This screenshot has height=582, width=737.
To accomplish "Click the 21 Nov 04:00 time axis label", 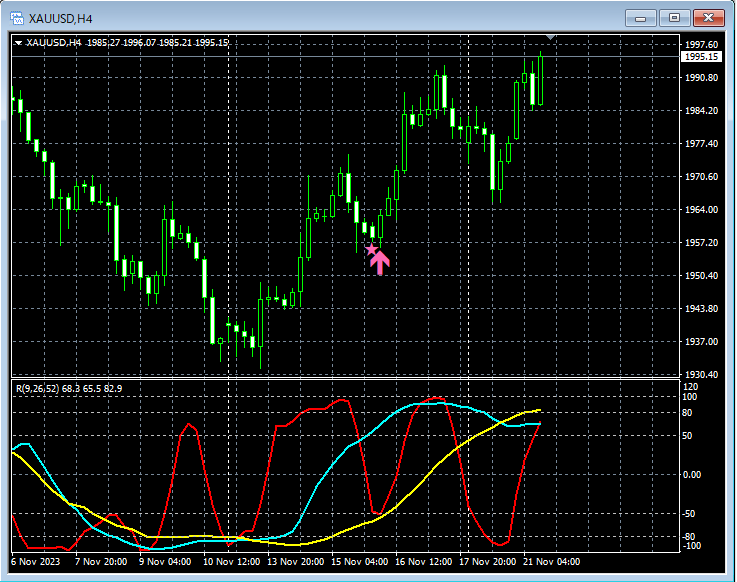I will click(551, 562).
